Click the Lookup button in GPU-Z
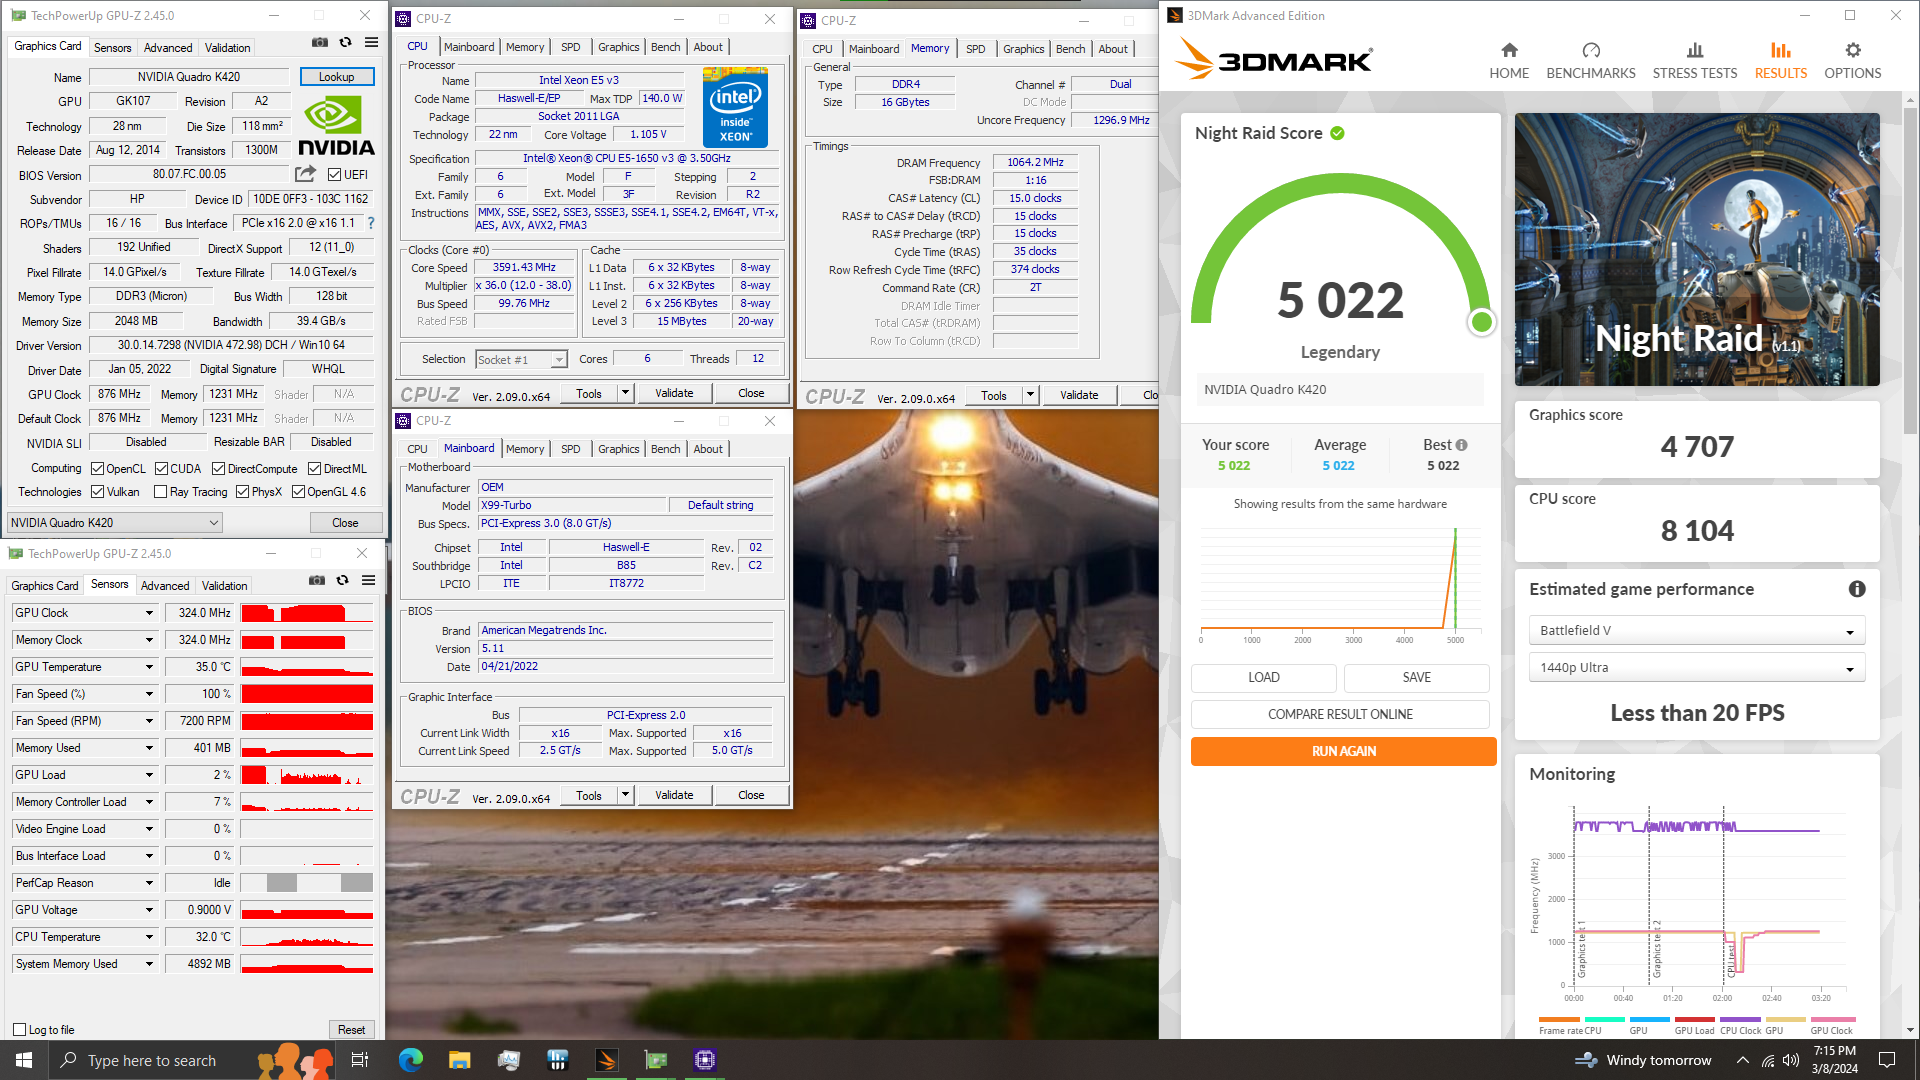Screen dimensions: 1920x1080 (x=336, y=77)
